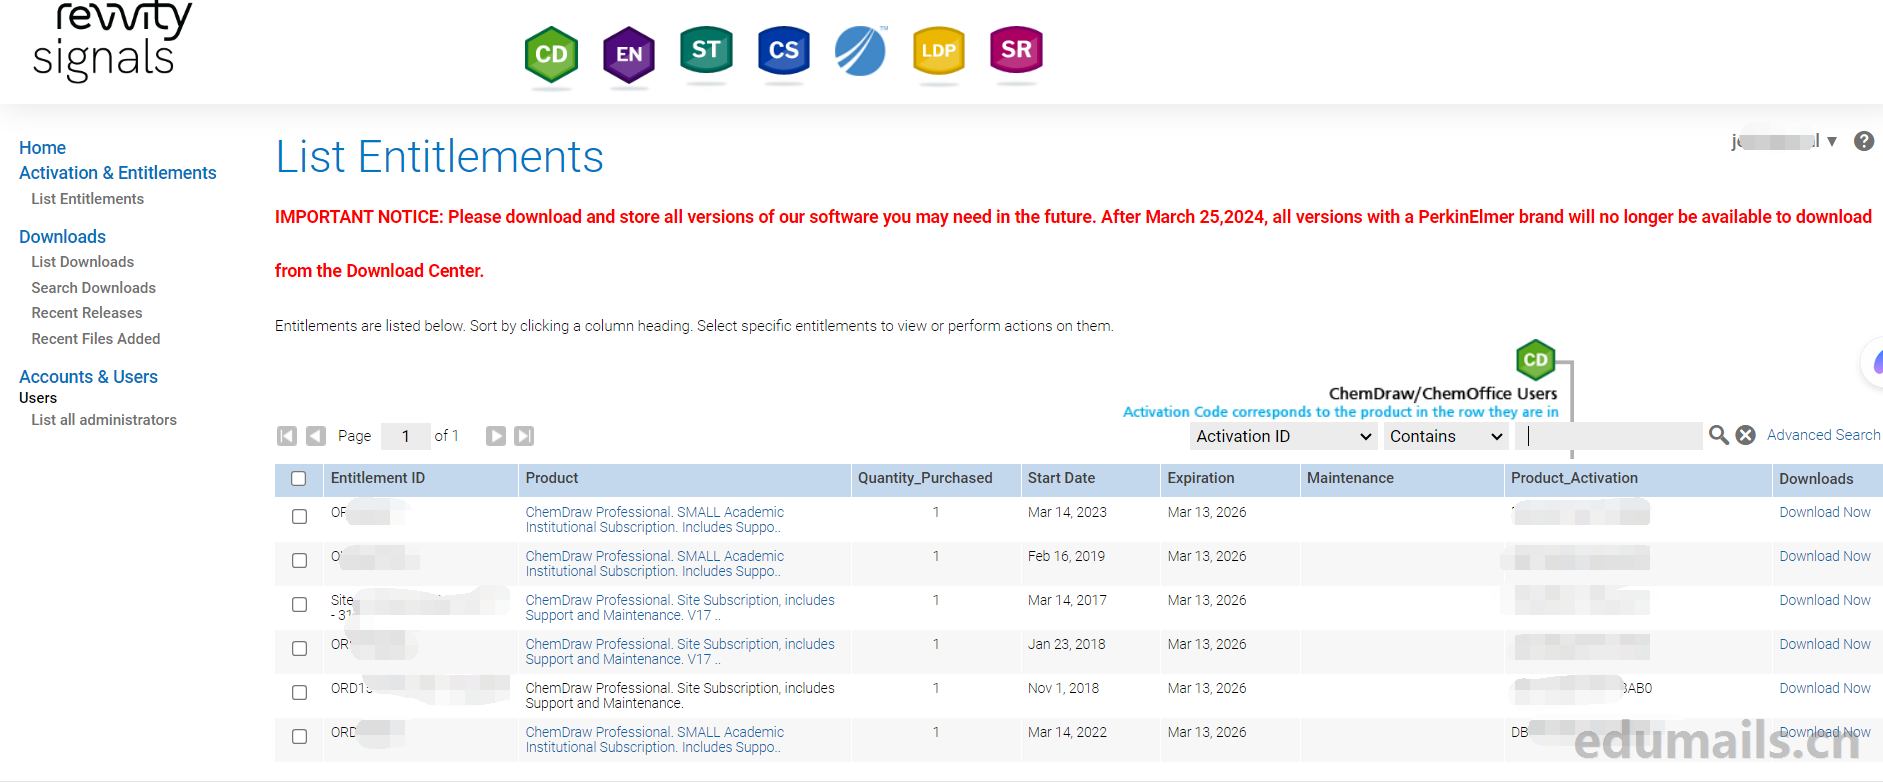Open Home in the sidebar

click(x=42, y=148)
